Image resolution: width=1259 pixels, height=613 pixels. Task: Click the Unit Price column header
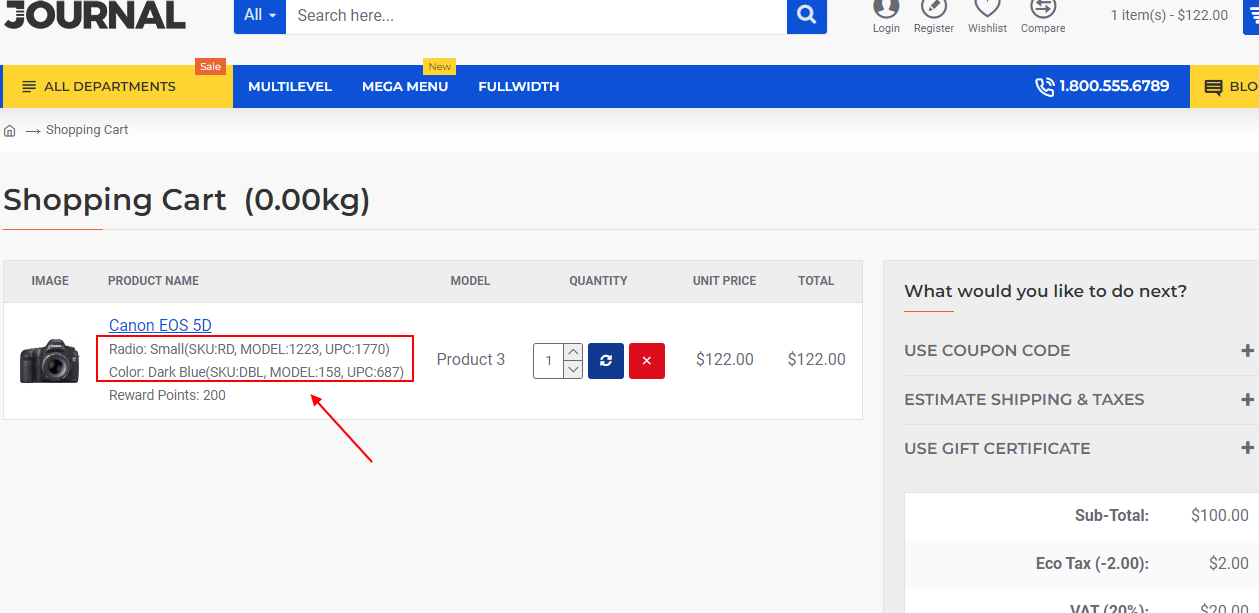[724, 281]
